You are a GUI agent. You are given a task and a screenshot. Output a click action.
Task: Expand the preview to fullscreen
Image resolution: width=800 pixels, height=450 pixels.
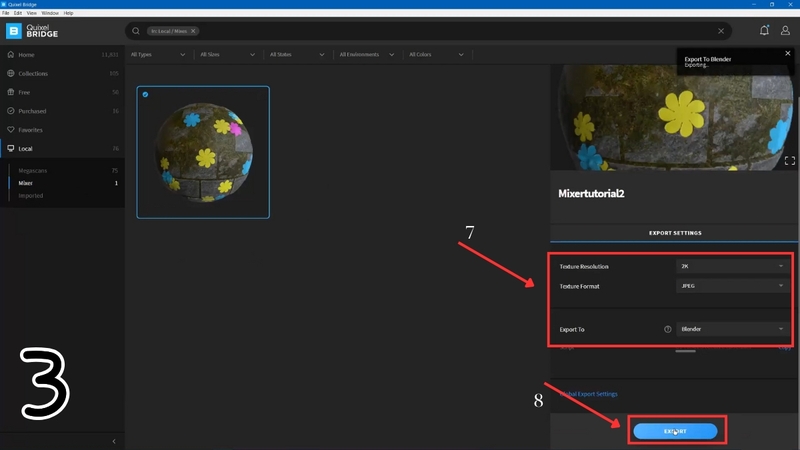coord(790,161)
